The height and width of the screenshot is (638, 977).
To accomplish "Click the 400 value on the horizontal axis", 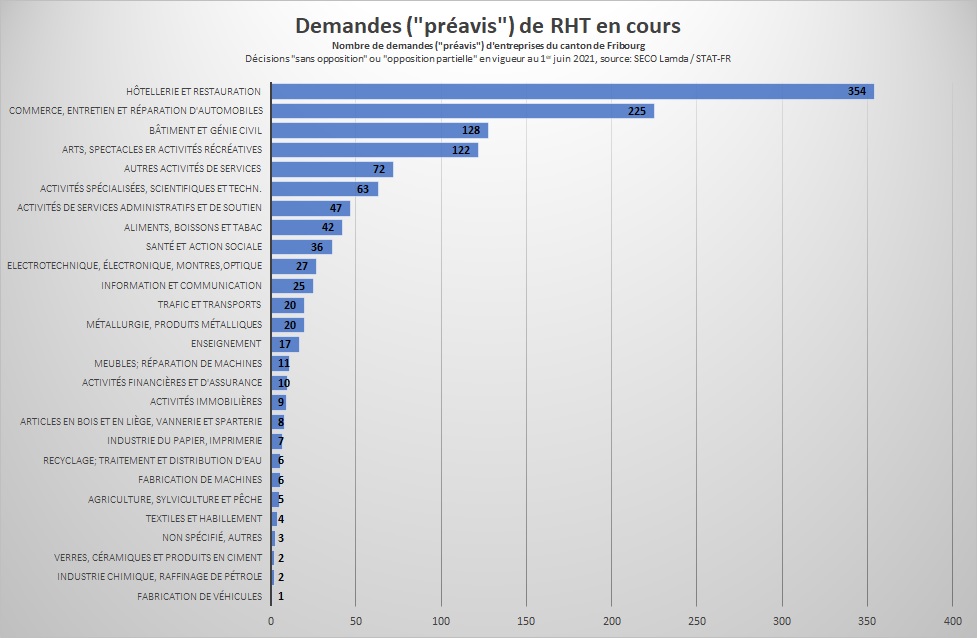I will [x=952, y=621].
